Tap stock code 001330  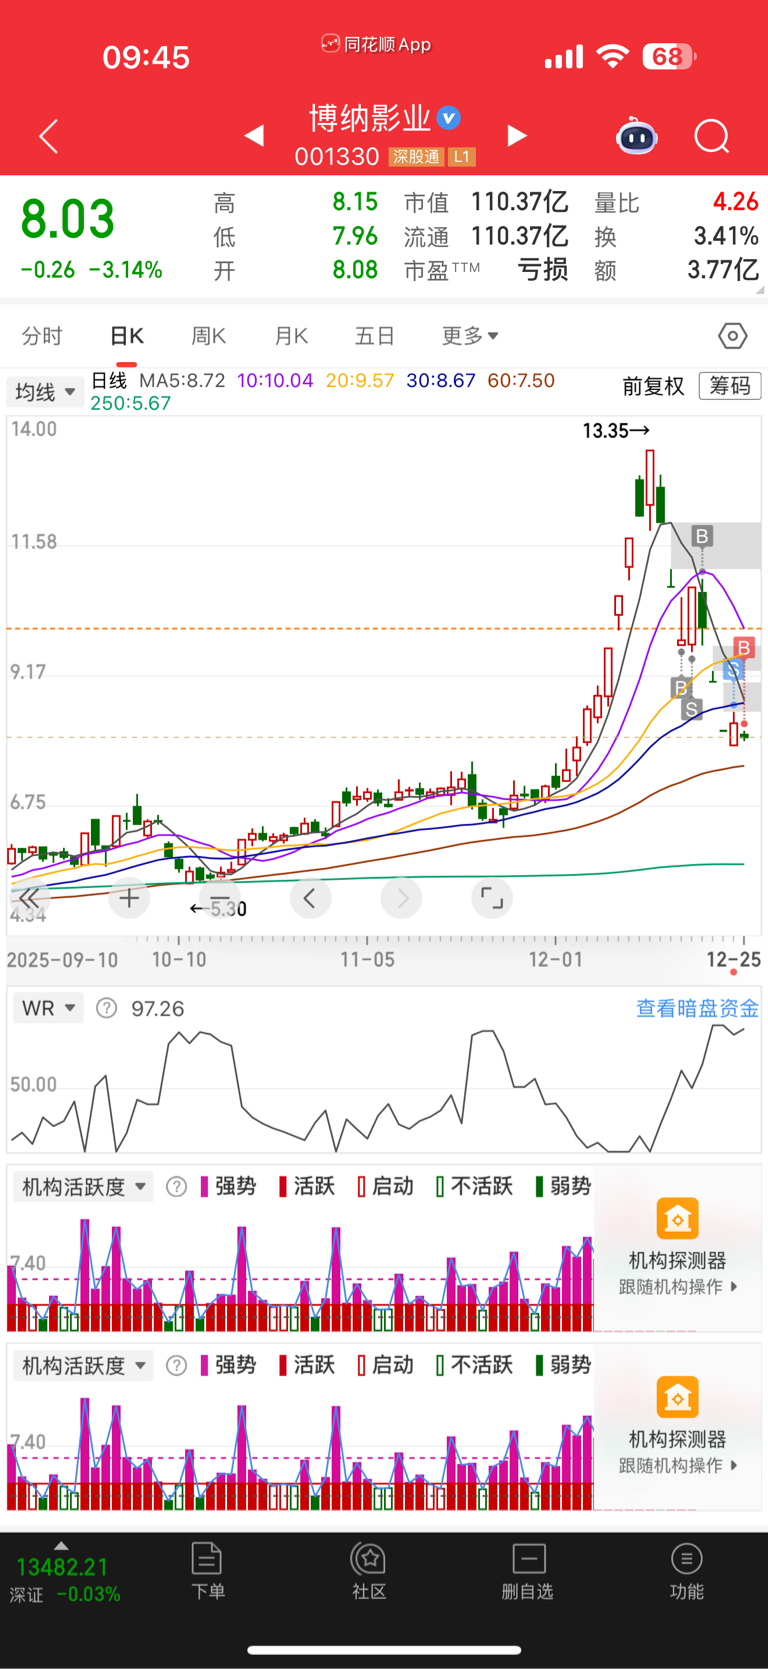click(x=337, y=157)
